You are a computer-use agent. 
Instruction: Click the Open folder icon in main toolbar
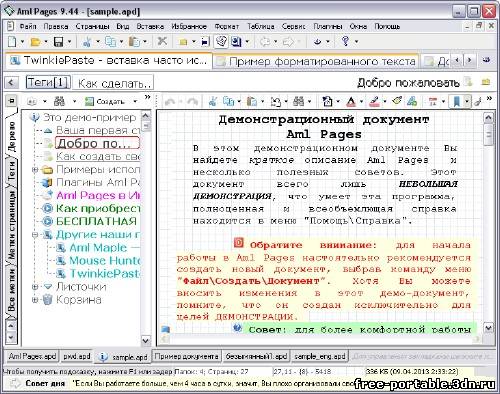click(35, 42)
